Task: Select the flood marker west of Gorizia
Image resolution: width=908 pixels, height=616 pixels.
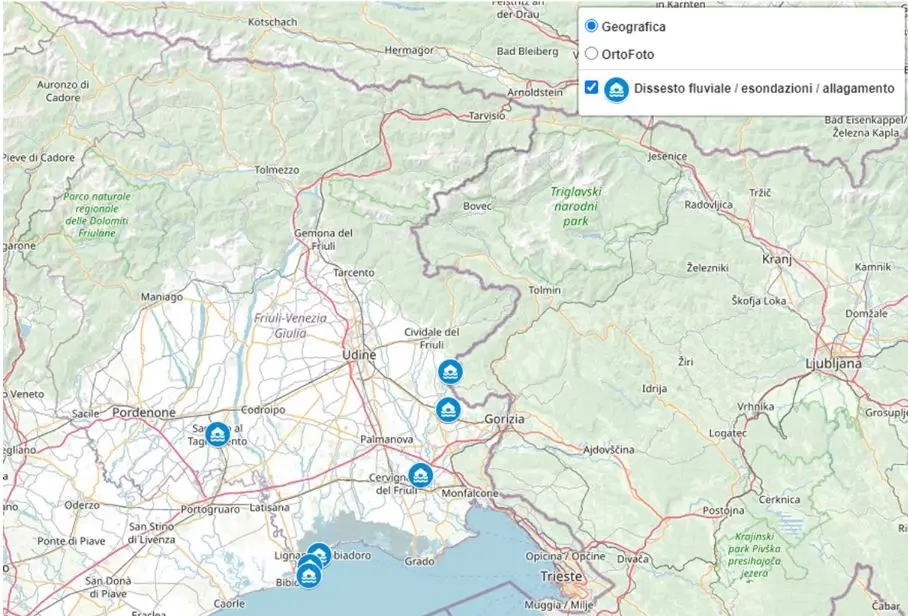Action: 448,410
